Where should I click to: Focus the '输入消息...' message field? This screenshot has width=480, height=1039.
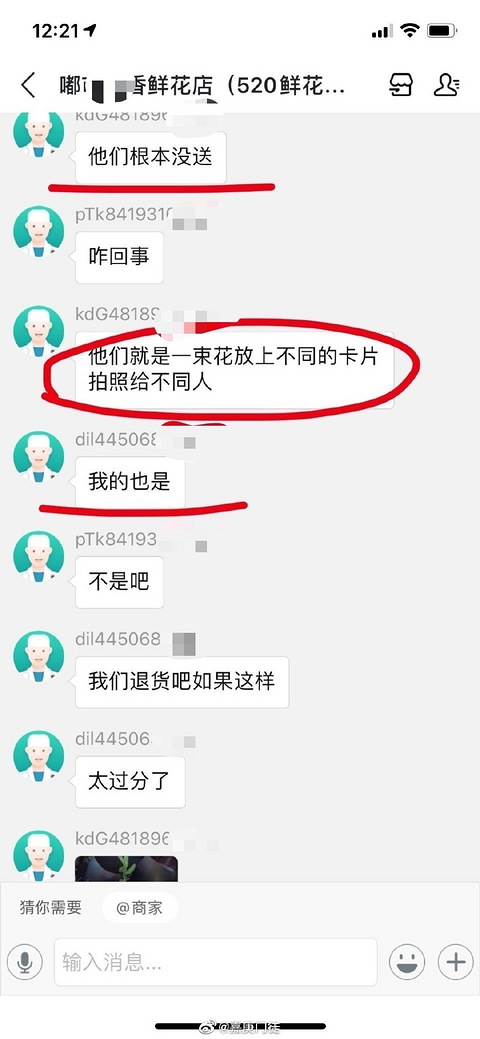click(215, 961)
